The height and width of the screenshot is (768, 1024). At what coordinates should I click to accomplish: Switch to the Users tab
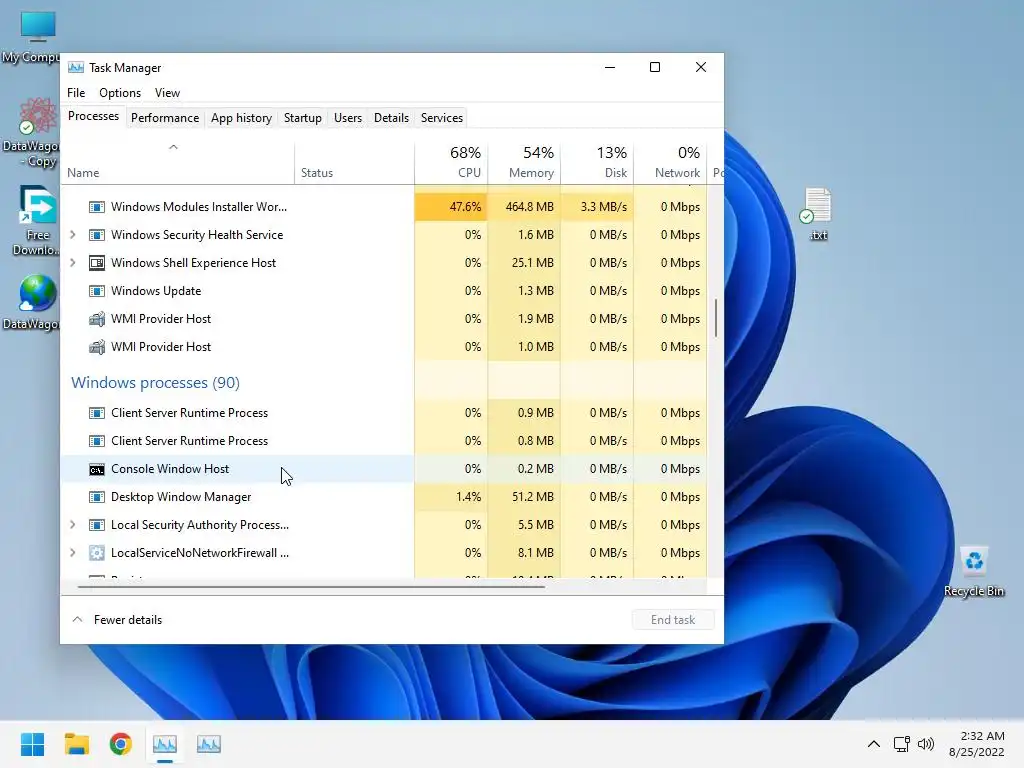pos(347,118)
